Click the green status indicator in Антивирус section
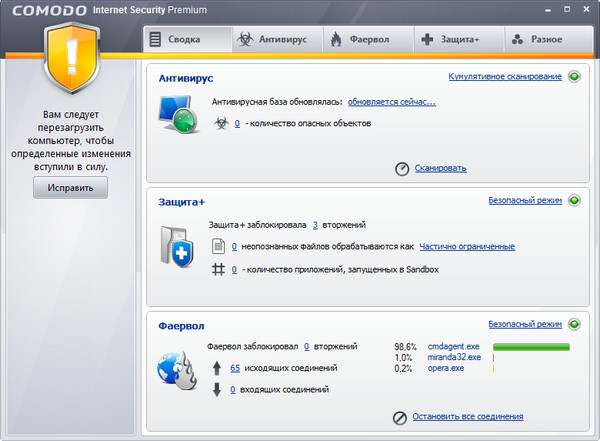Screen dimensions: 600x441 pos(575,76)
